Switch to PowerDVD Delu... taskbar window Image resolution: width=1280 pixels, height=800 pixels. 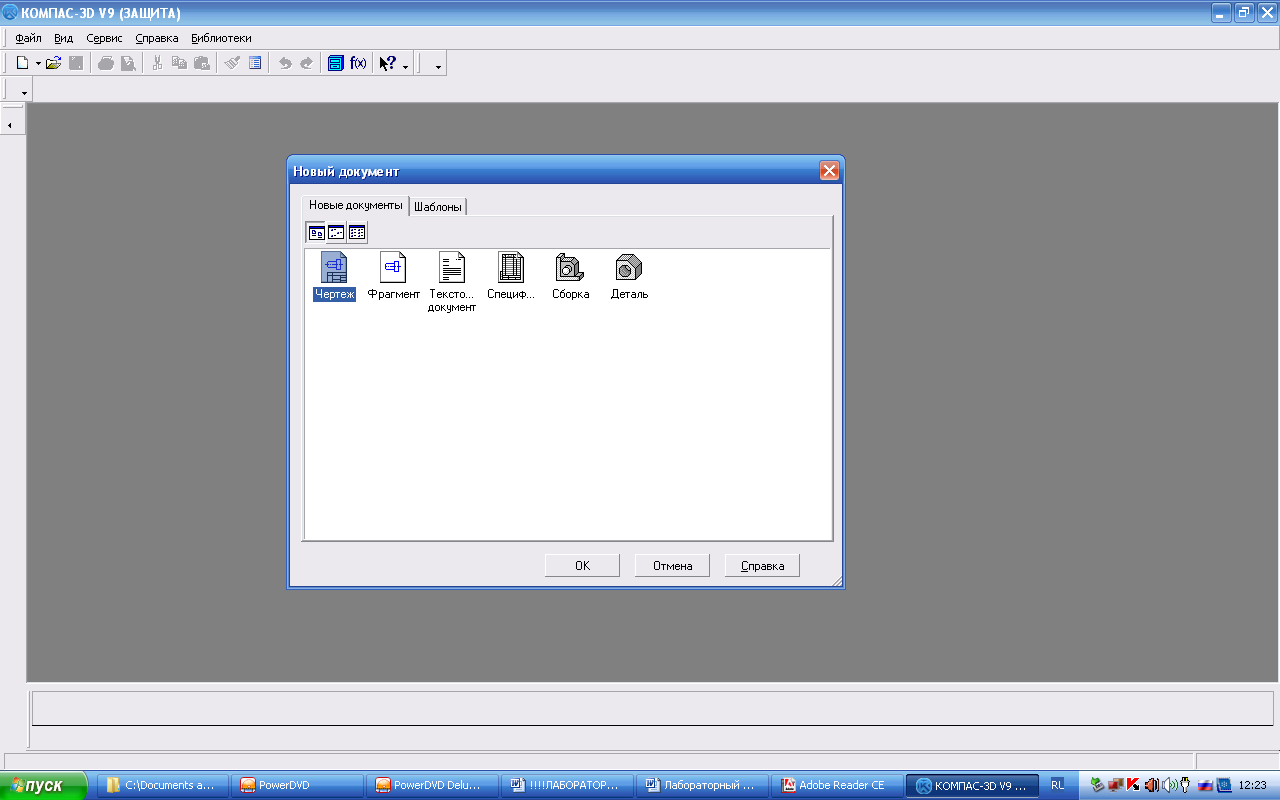click(x=432, y=785)
